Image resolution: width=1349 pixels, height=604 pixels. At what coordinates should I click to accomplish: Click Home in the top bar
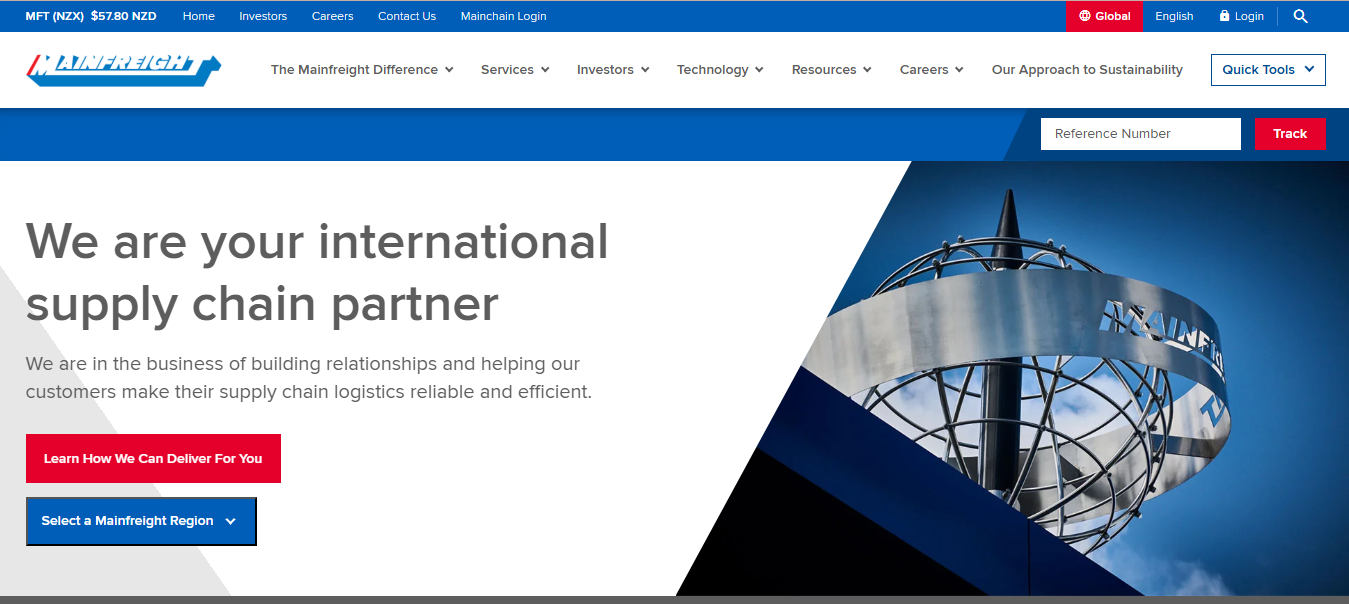coord(199,16)
